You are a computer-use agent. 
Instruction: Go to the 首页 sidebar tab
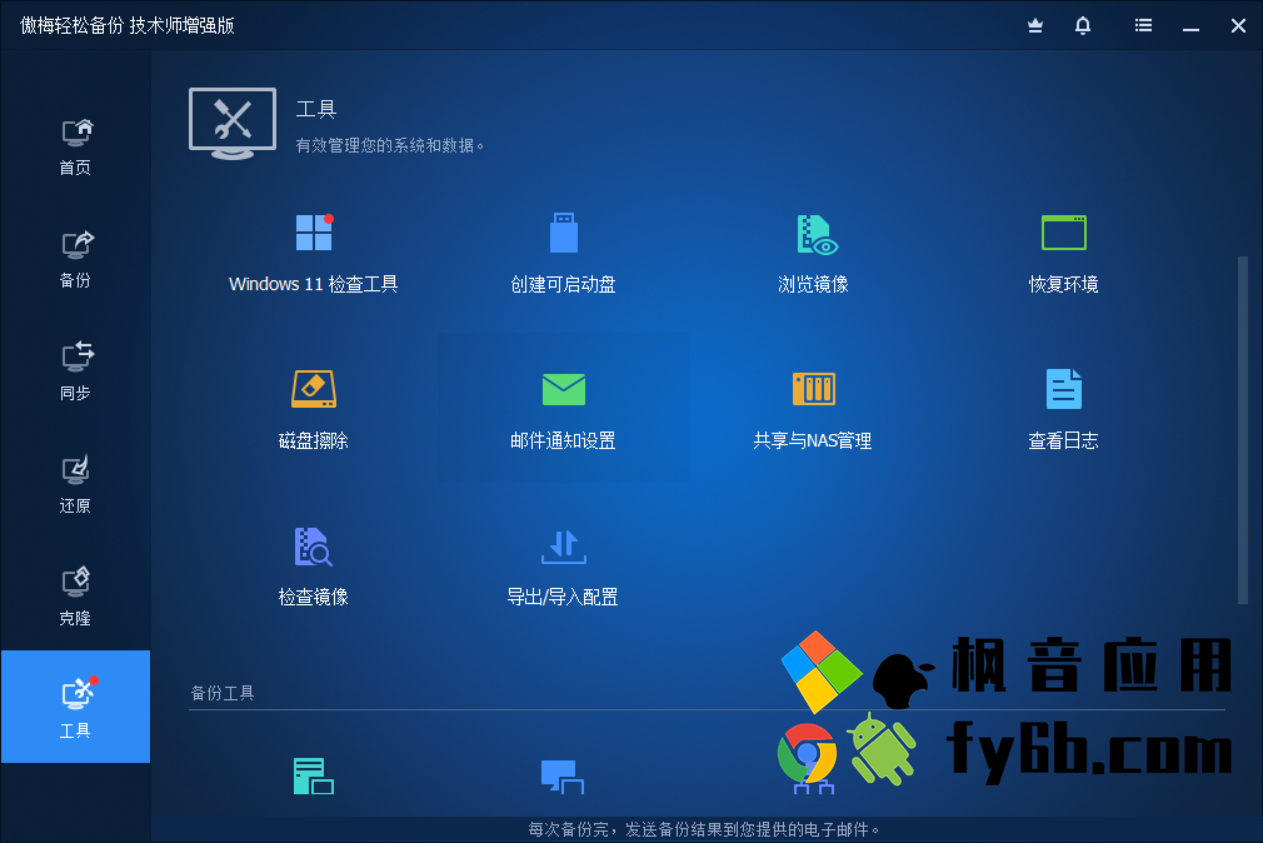tap(75, 147)
